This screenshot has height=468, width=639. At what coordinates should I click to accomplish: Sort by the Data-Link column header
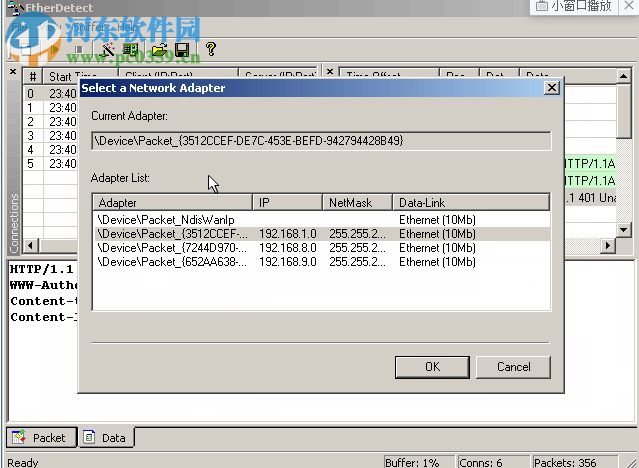tap(471, 203)
